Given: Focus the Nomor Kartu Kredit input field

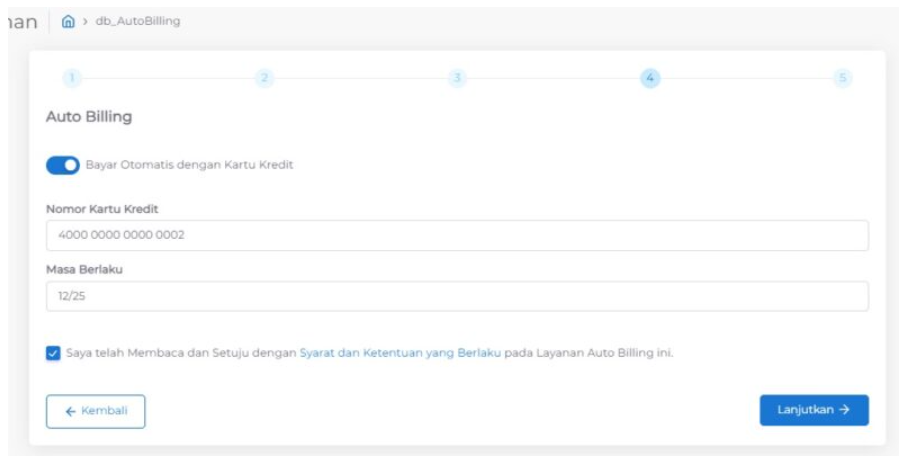Looking at the screenshot, I should (457, 235).
